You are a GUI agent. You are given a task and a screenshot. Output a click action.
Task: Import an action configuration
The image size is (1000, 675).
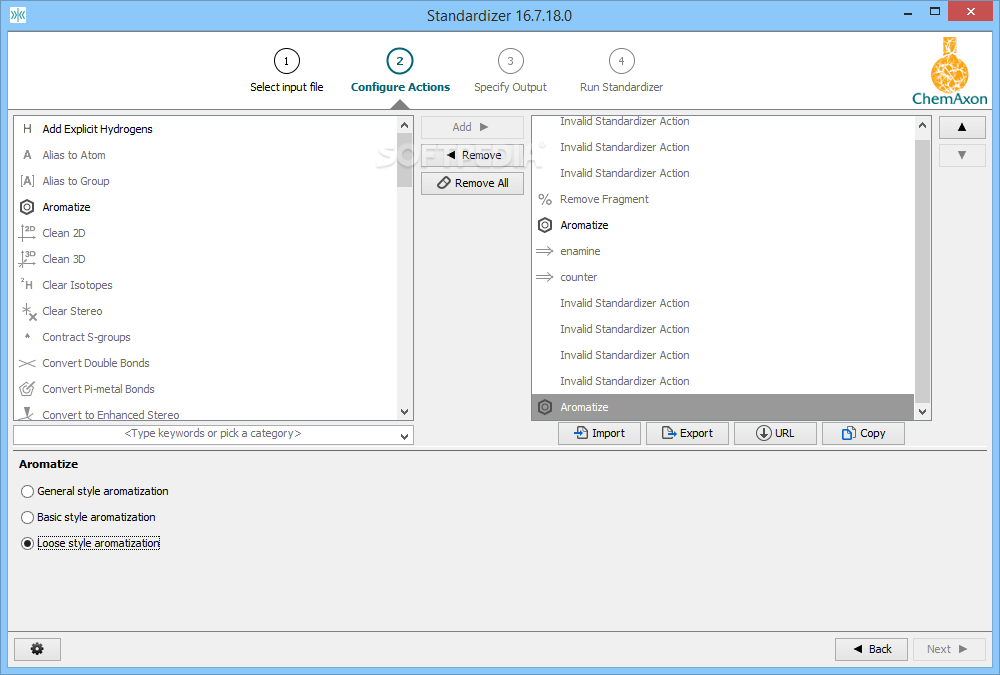click(599, 433)
